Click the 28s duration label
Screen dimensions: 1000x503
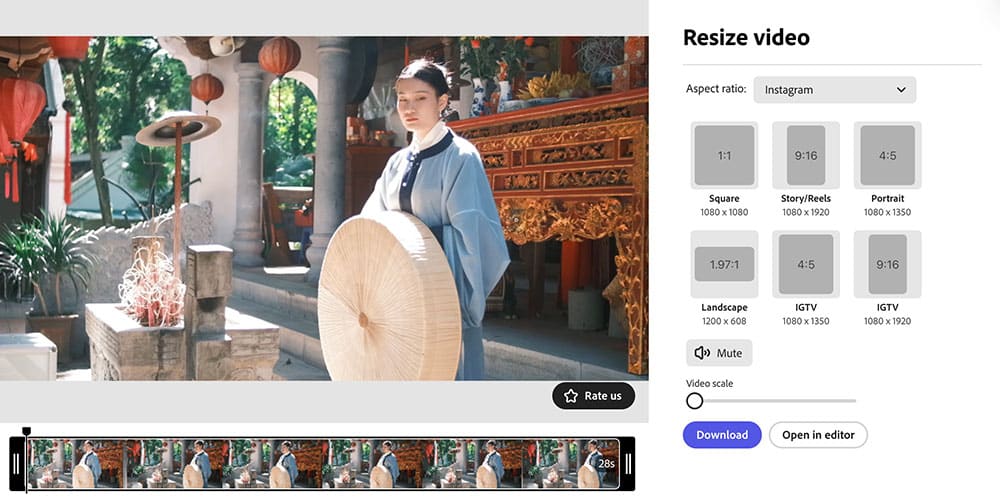point(607,464)
